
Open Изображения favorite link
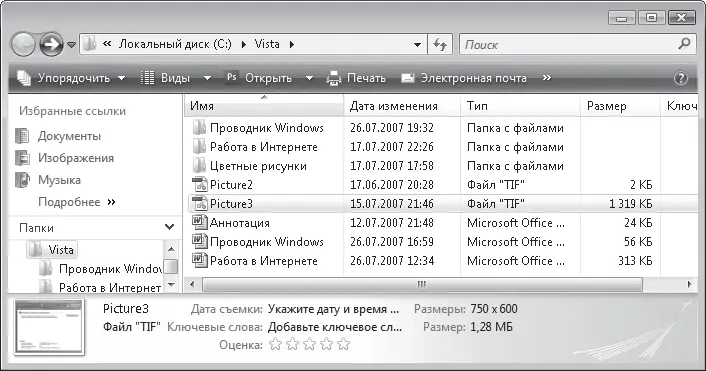click(x=76, y=158)
